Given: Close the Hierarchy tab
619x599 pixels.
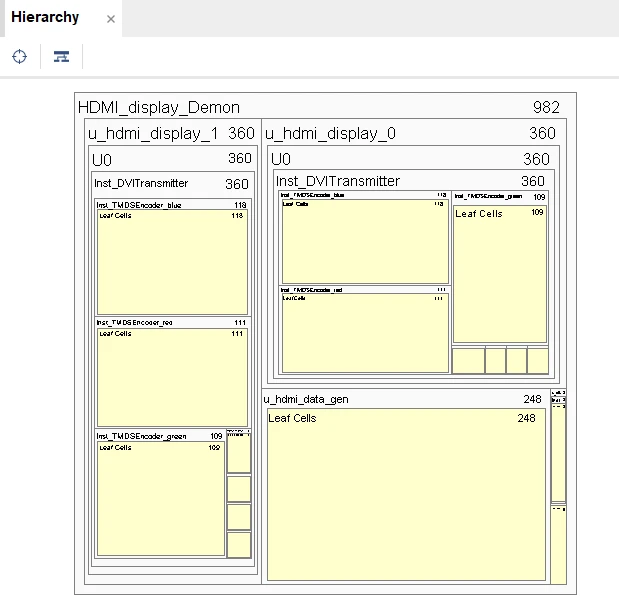Looking at the screenshot, I should (110, 19).
